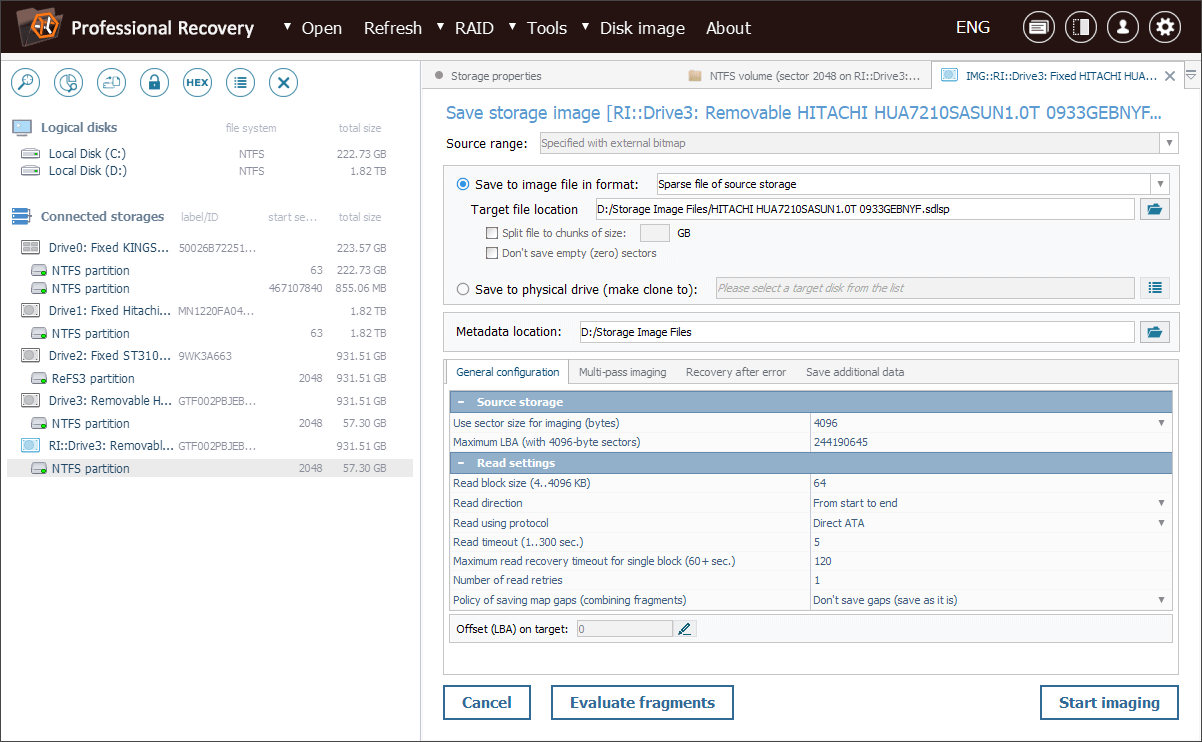Click the chunk size GB field
The width and height of the screenshot is (1202, 742).
[x=655, y=233]
